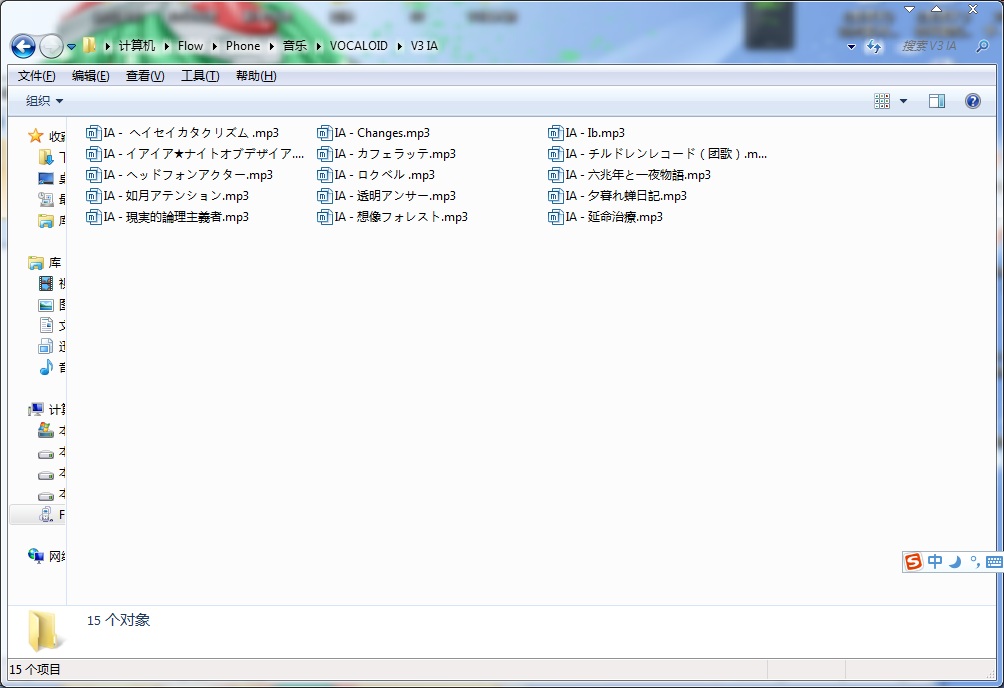This screenshot has width=1004, height=688.
Task: Open the 组织 dropdown
Action: [x=44, y=101]
